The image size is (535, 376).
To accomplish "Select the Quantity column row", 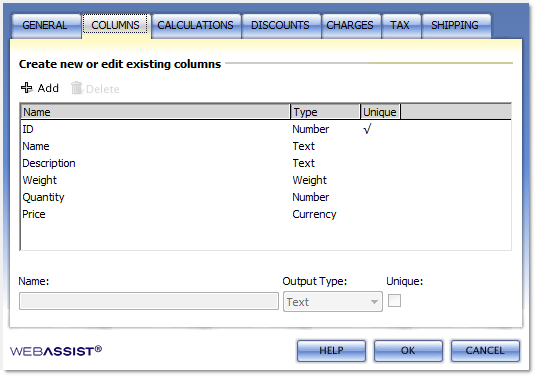I will [x=265, y=197].
